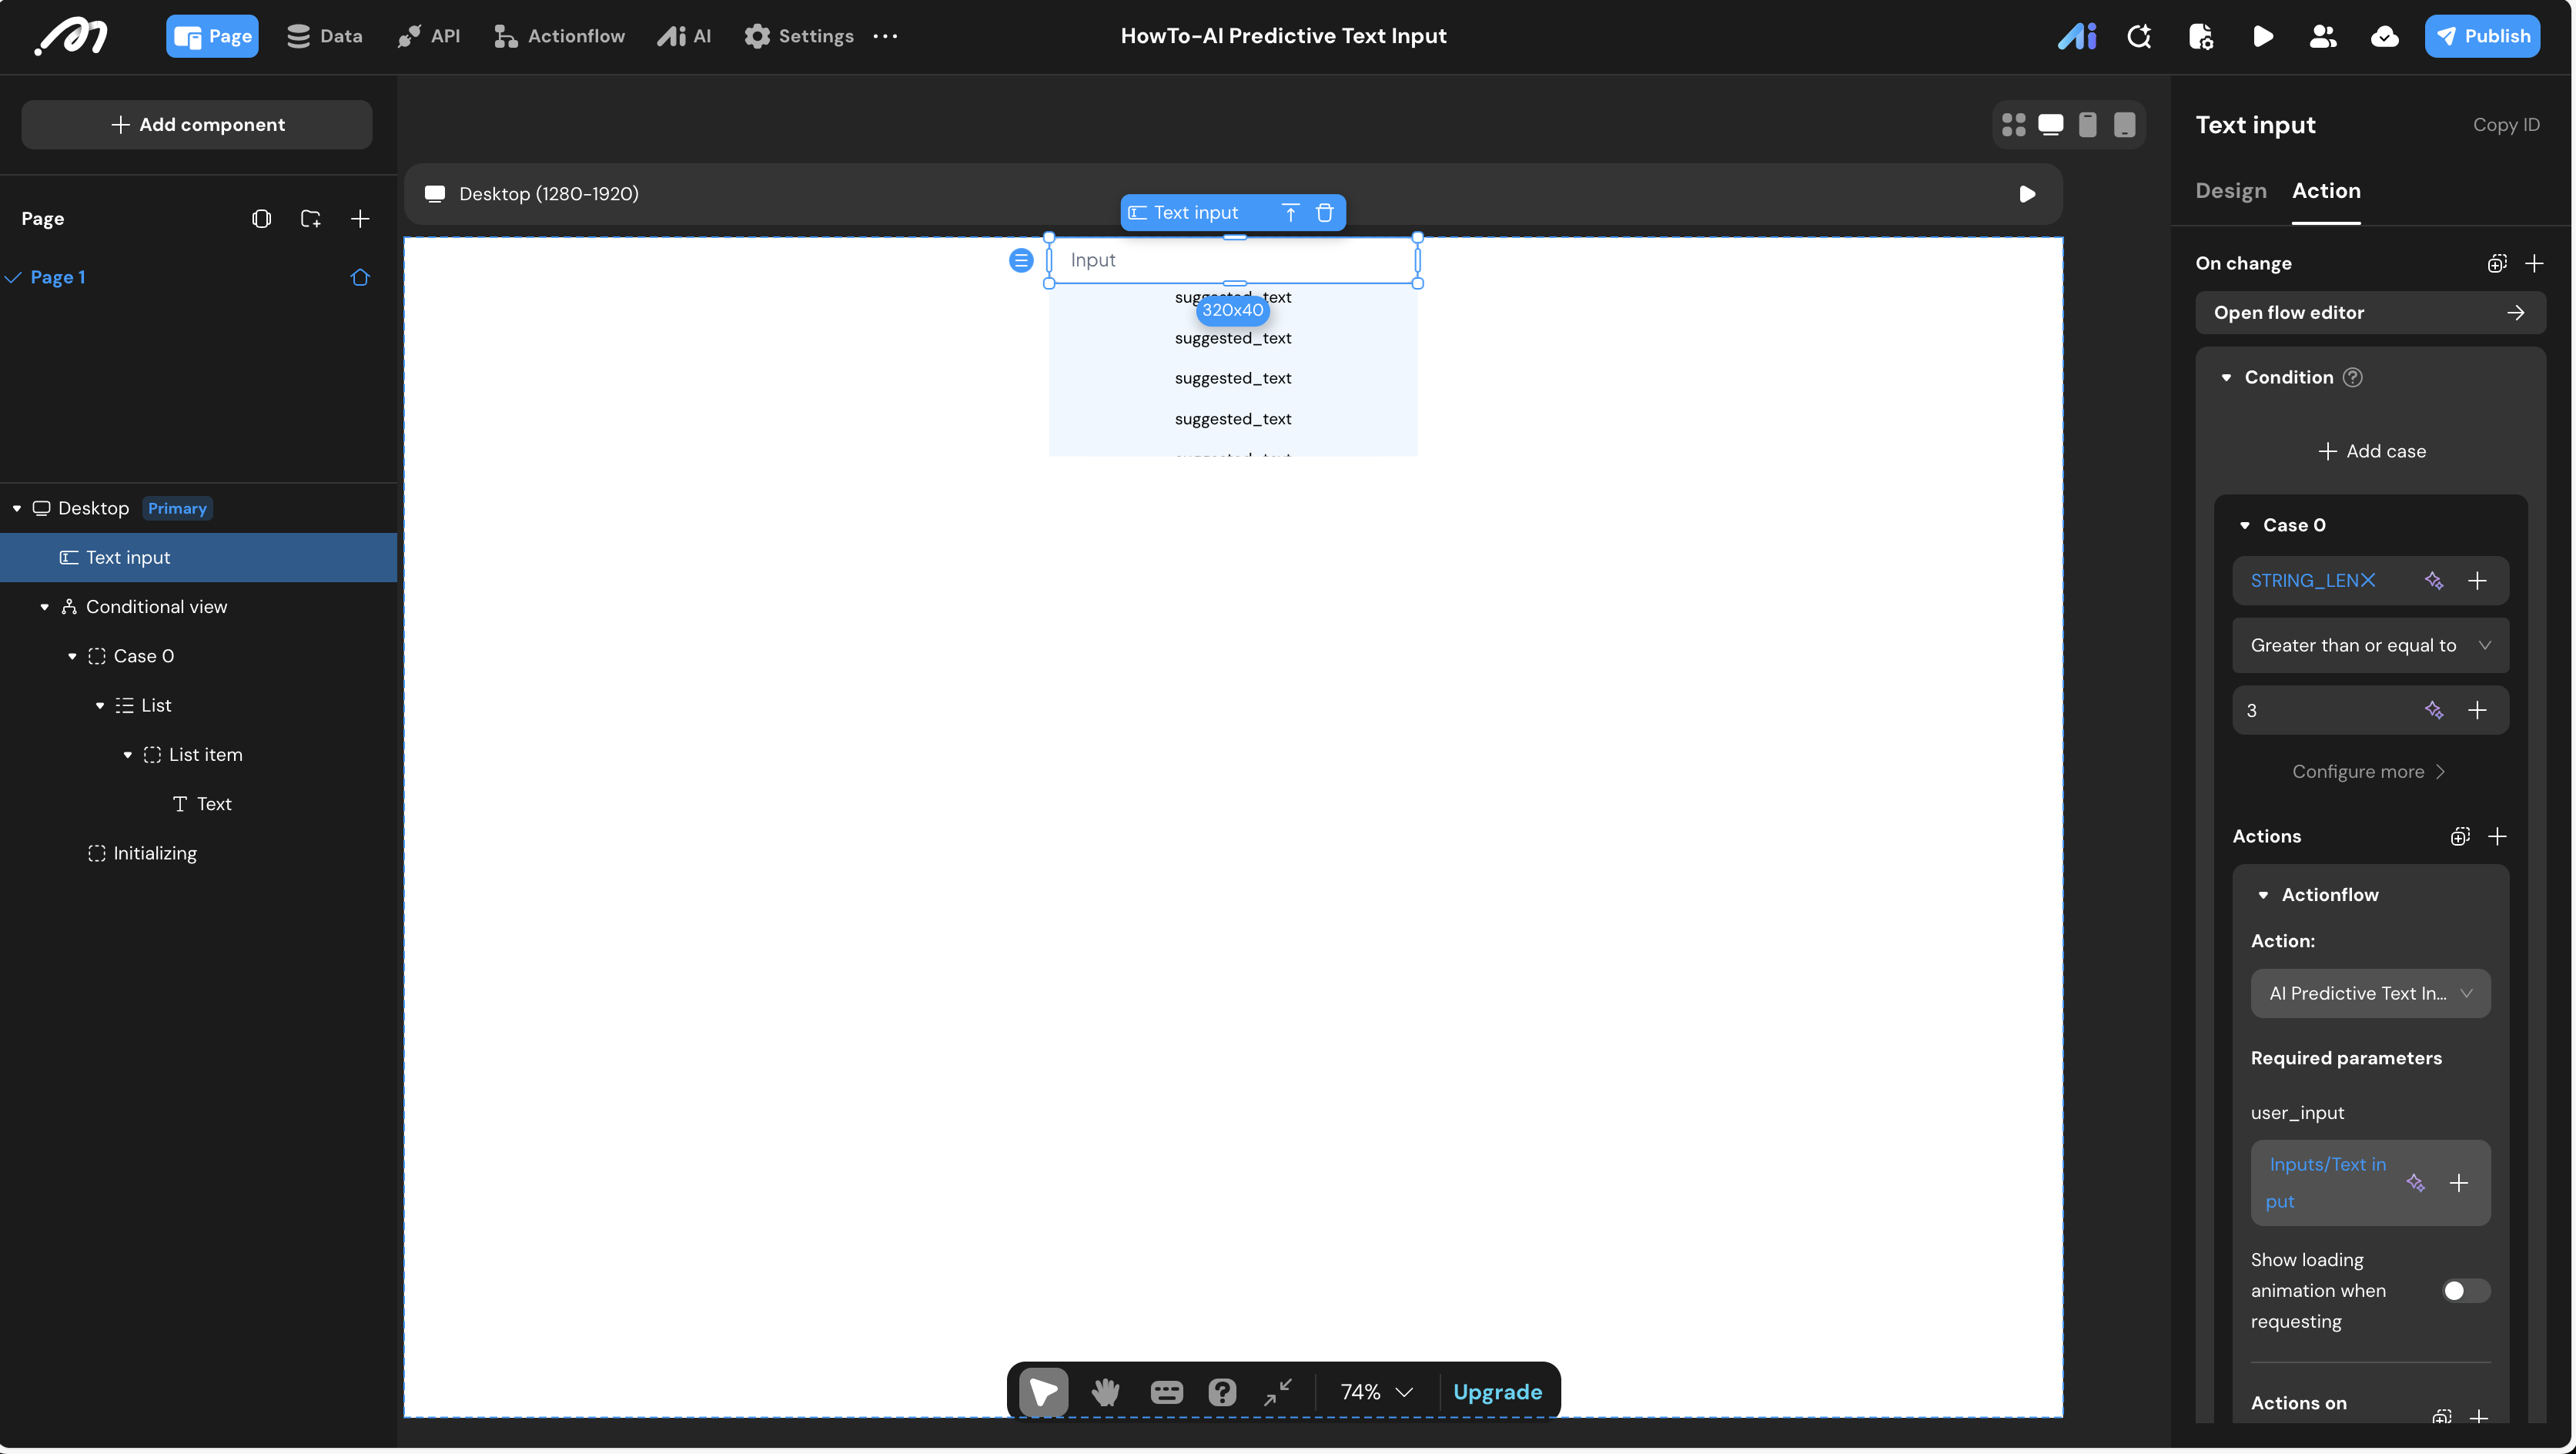This screenshot has width=2576, height=1454.
Task: Open the 74% zoom level dropdown
Action: (x=1376, y=1392)
